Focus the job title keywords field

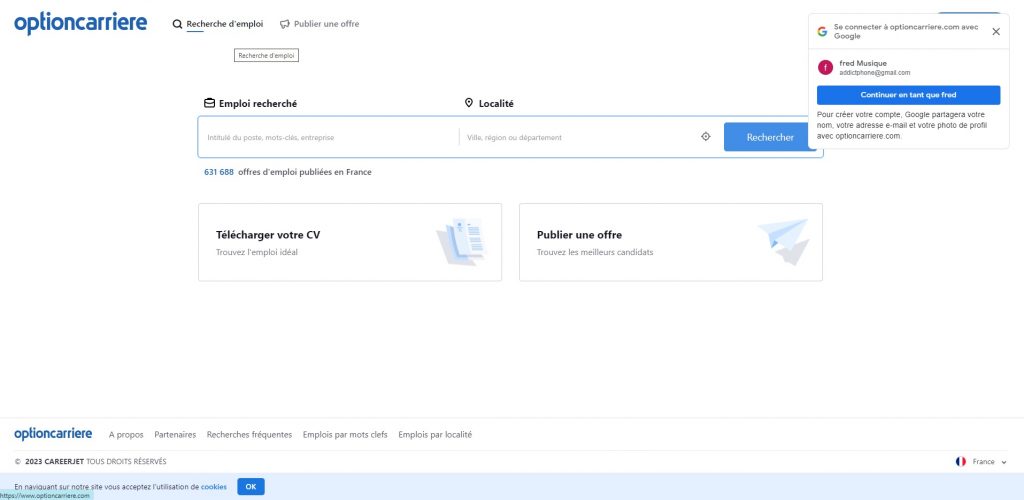328,137
